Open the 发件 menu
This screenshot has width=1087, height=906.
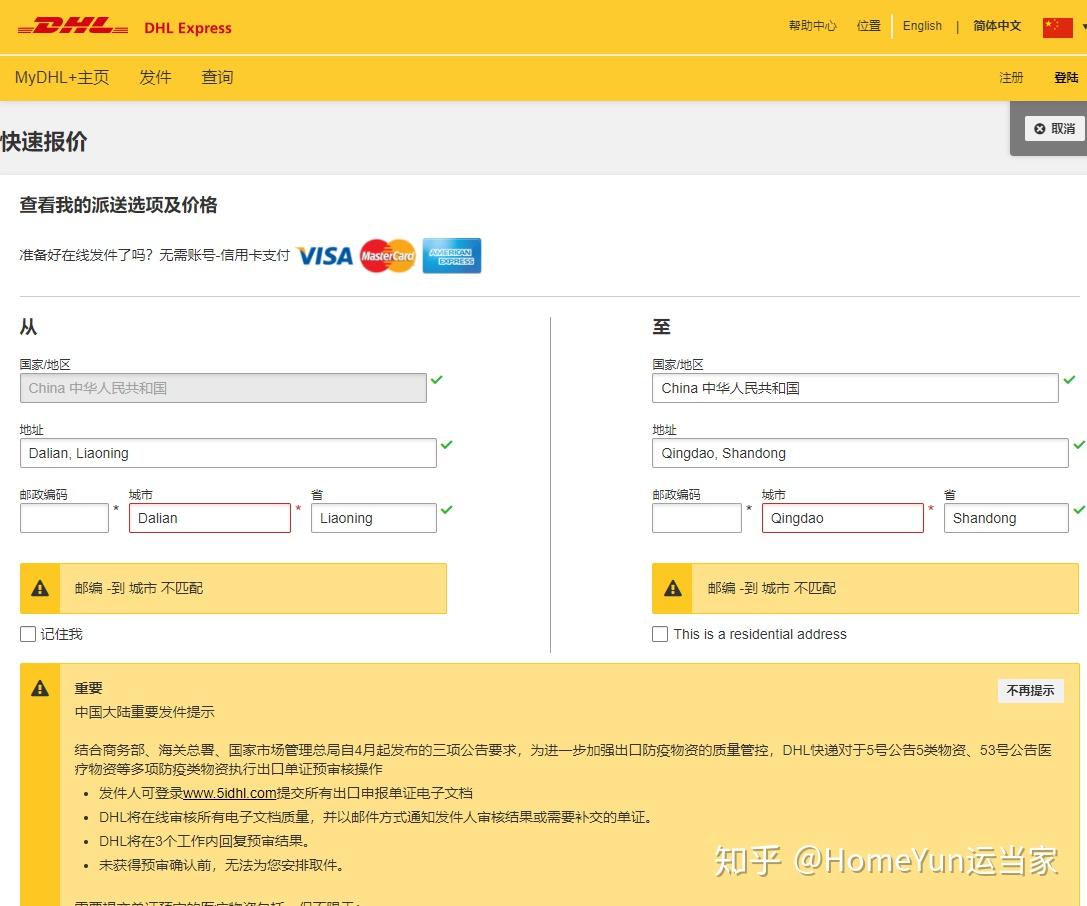(155, 77)
